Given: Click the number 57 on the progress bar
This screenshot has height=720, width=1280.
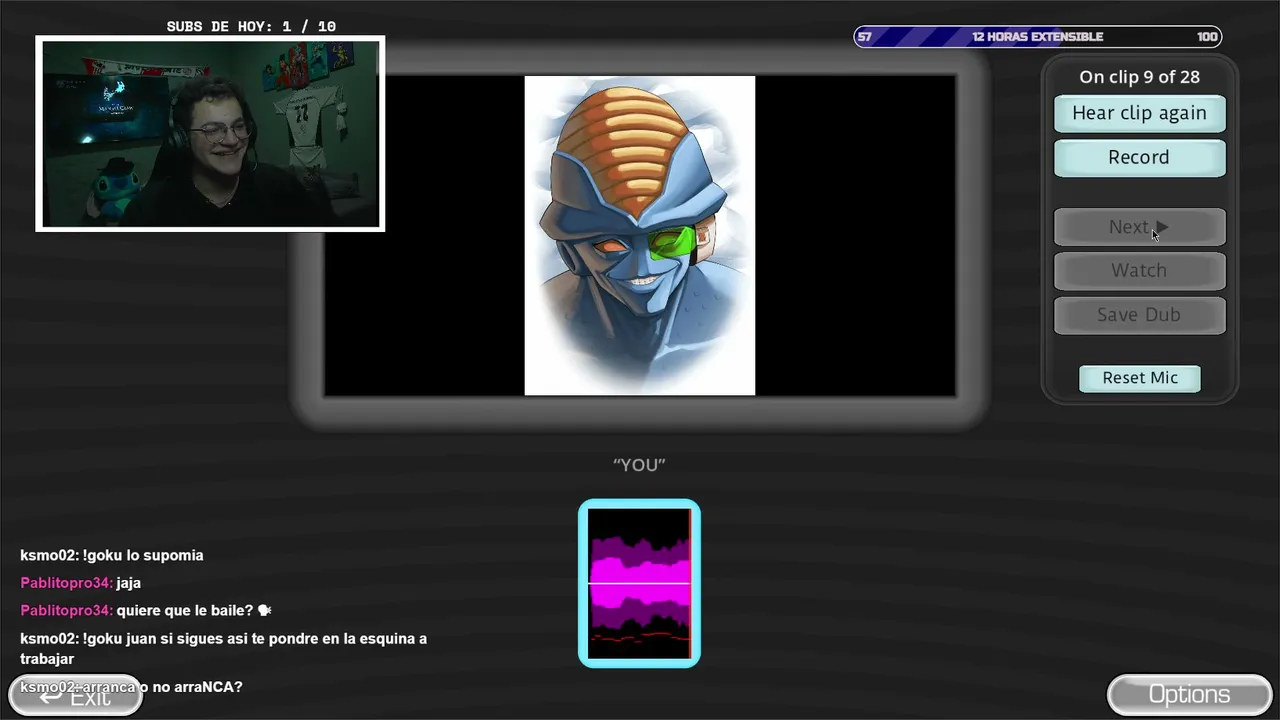Looking at the screenshot, I should [x=865, y=37].
